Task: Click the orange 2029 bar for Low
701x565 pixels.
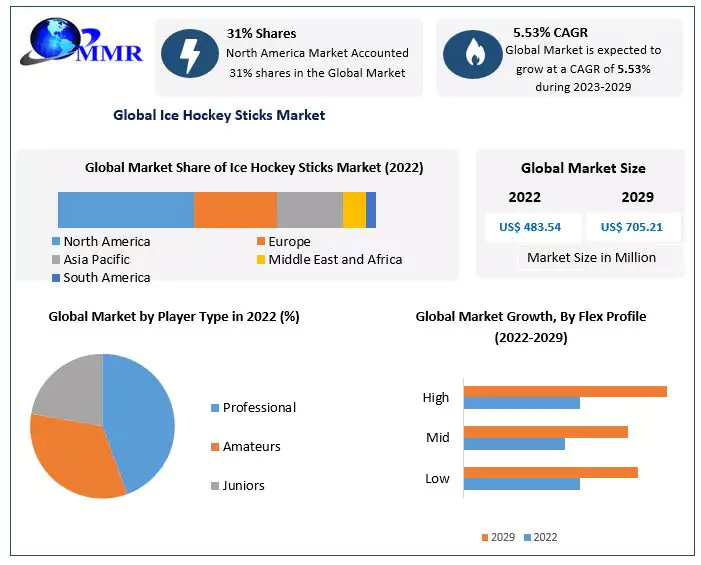Action: click(550, 472)
